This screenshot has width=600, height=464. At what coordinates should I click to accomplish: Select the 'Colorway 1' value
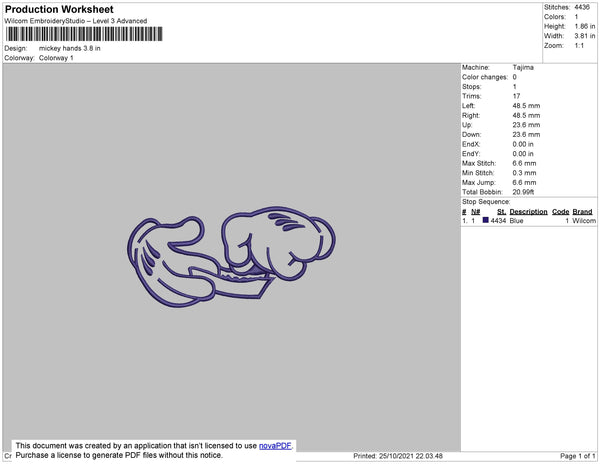click(56, 58)
